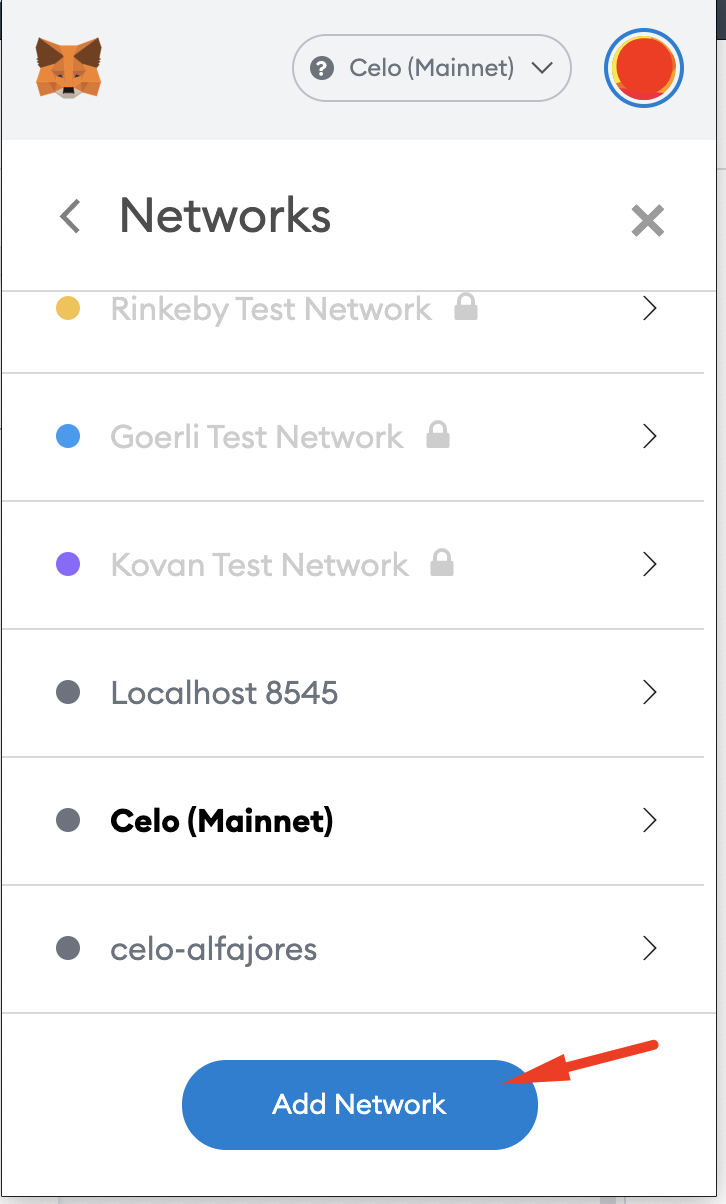Open celo-alfajores details chevron
This screenshot has height=1204, width=726.
pyautogui.click(x=650, y=948)
